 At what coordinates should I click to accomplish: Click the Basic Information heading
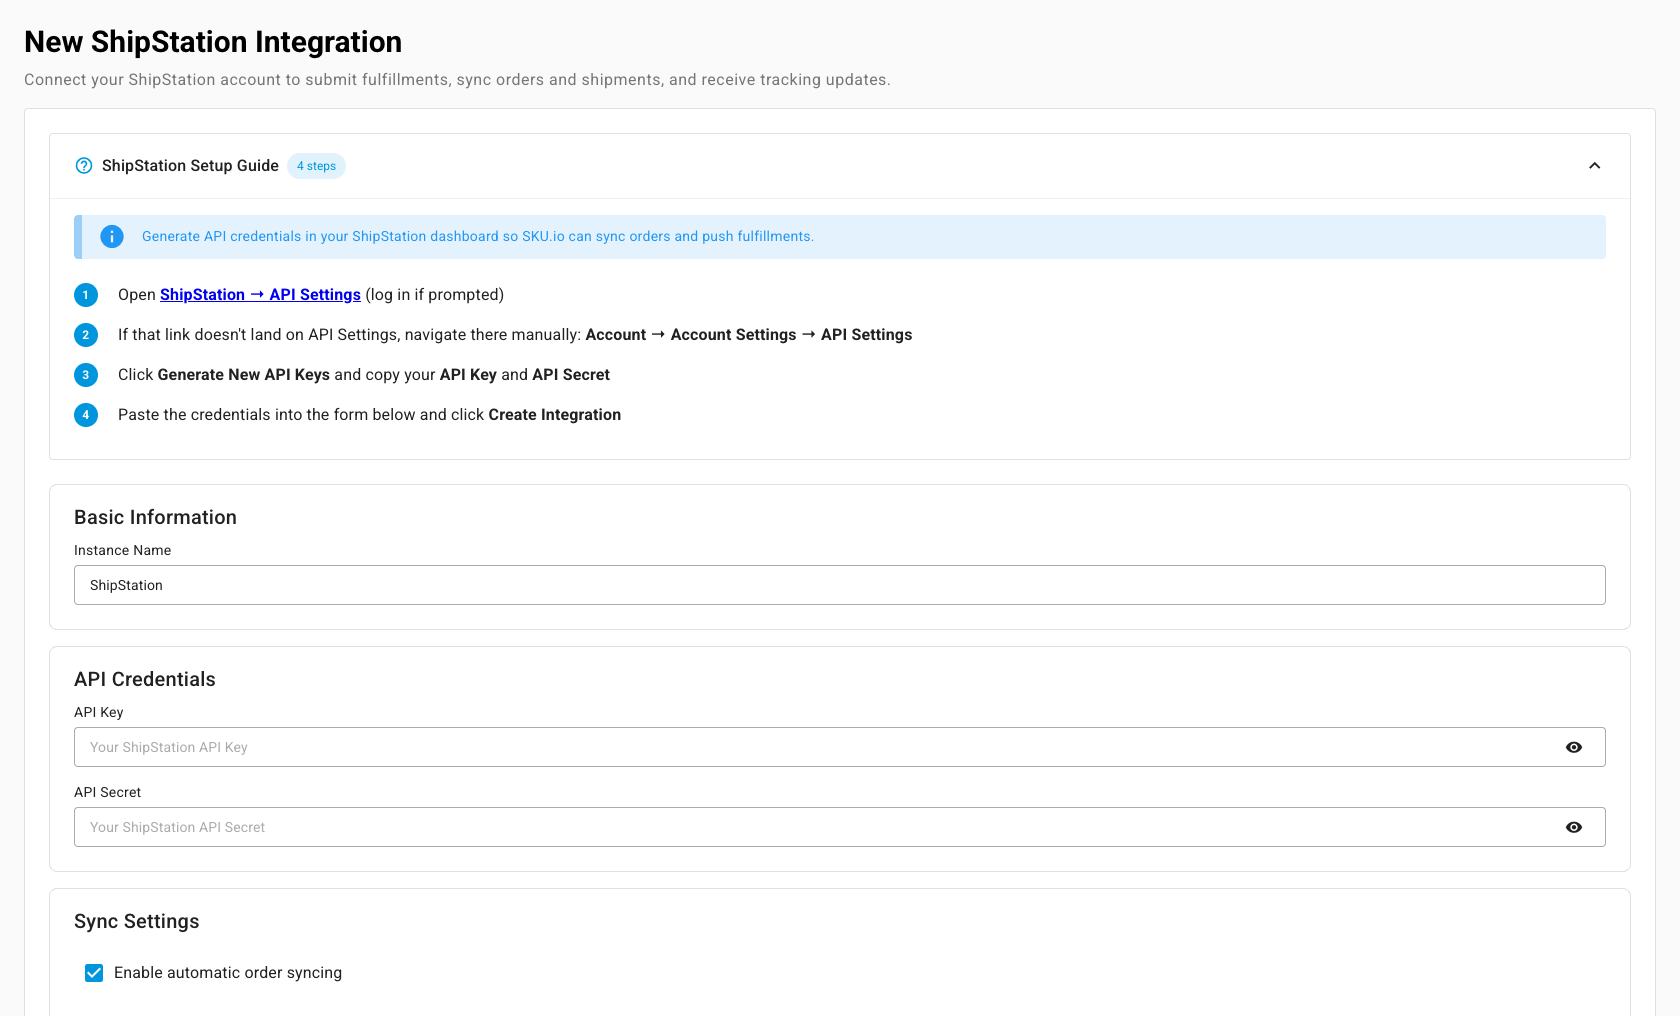pyautogui.click(x=155, y=517)
